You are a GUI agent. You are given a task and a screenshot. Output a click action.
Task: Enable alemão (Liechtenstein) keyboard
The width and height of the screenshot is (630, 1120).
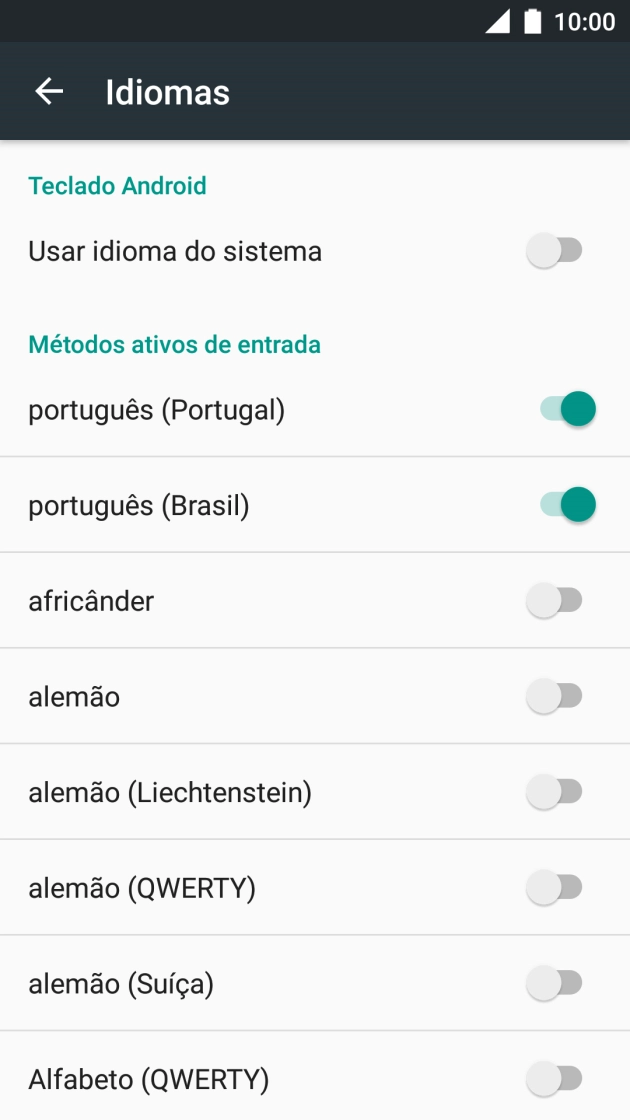(x=557, y=791)
